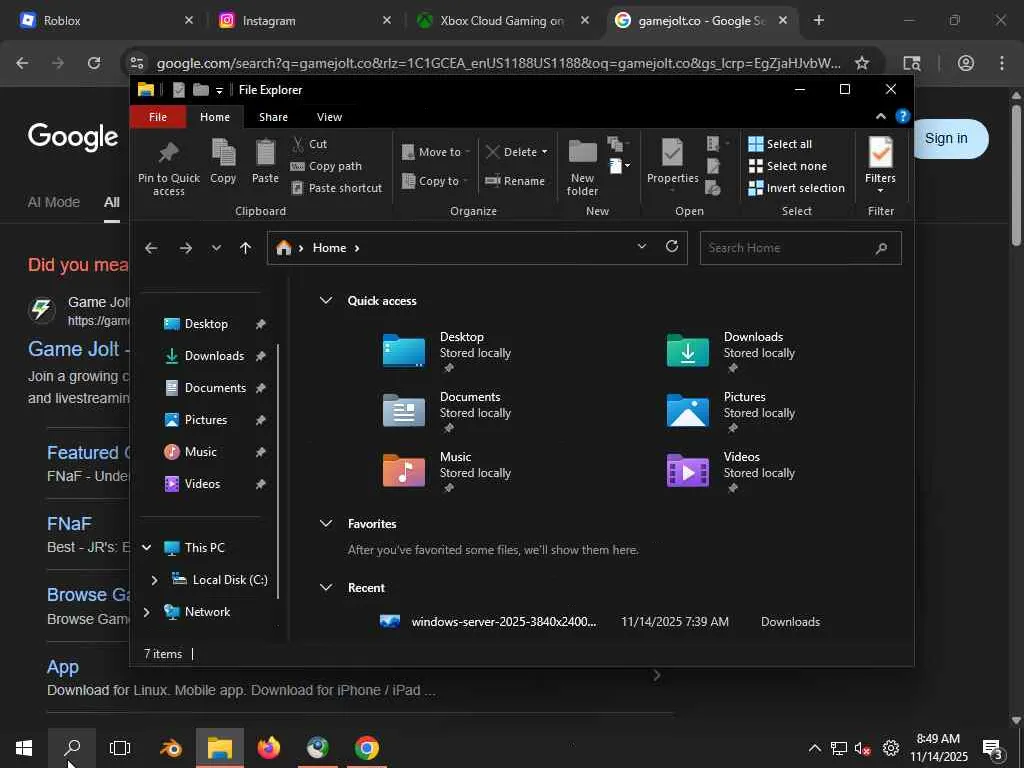
Task: Click Invert selection option
Action: click(796, 188)
